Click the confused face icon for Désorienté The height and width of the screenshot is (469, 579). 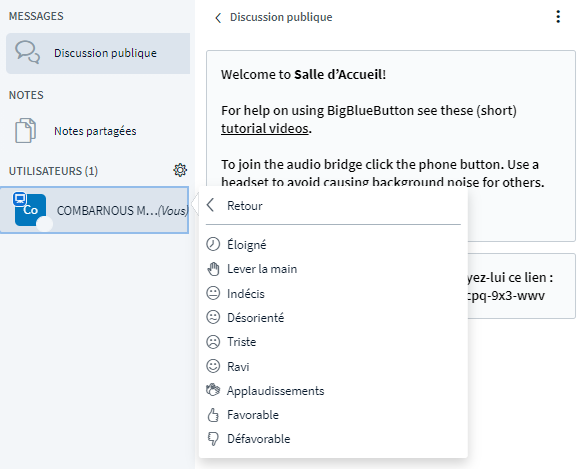pyautogui.click(x=213, y=318)
